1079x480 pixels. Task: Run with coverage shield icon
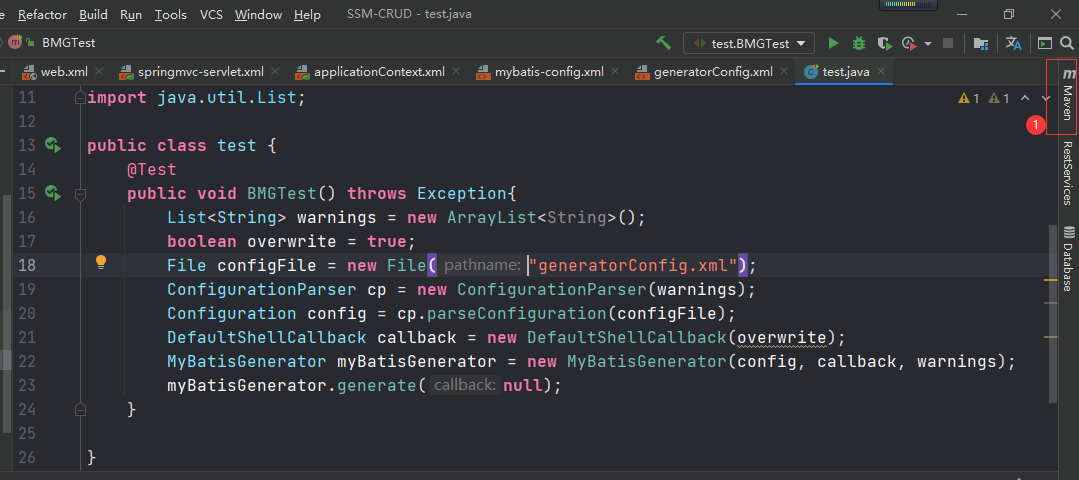point(884,43)
